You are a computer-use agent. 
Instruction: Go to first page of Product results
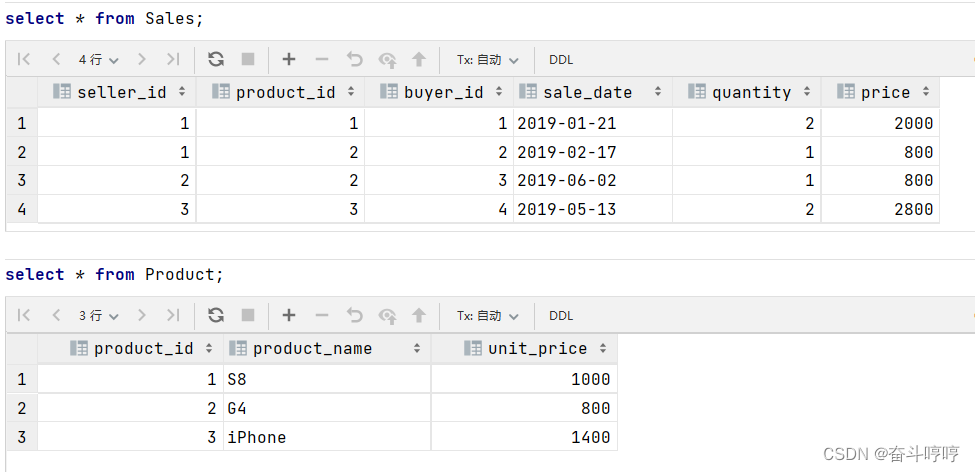pos(24,315)
